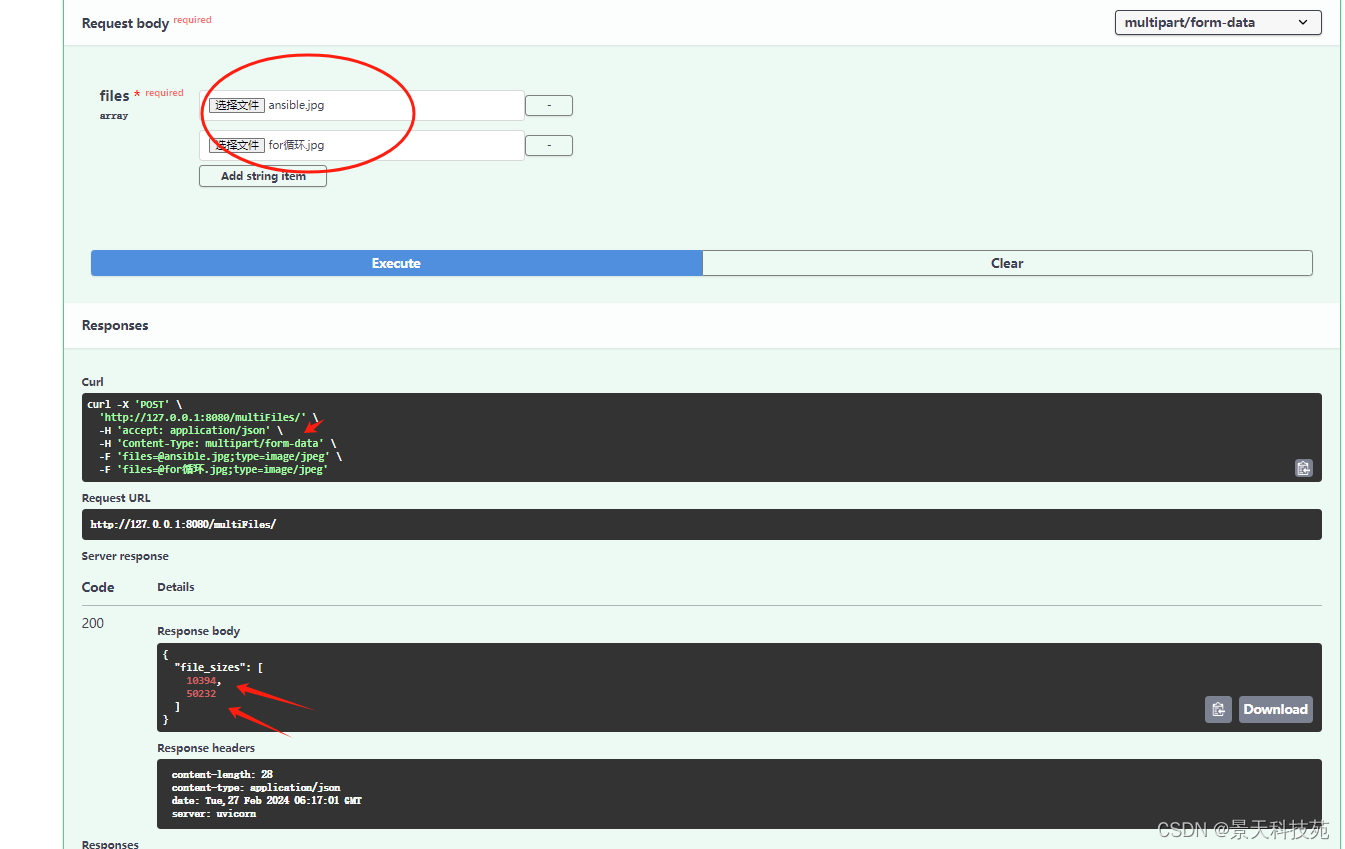
Task: Copy the curl command to clipboard
Action: 1303,467
